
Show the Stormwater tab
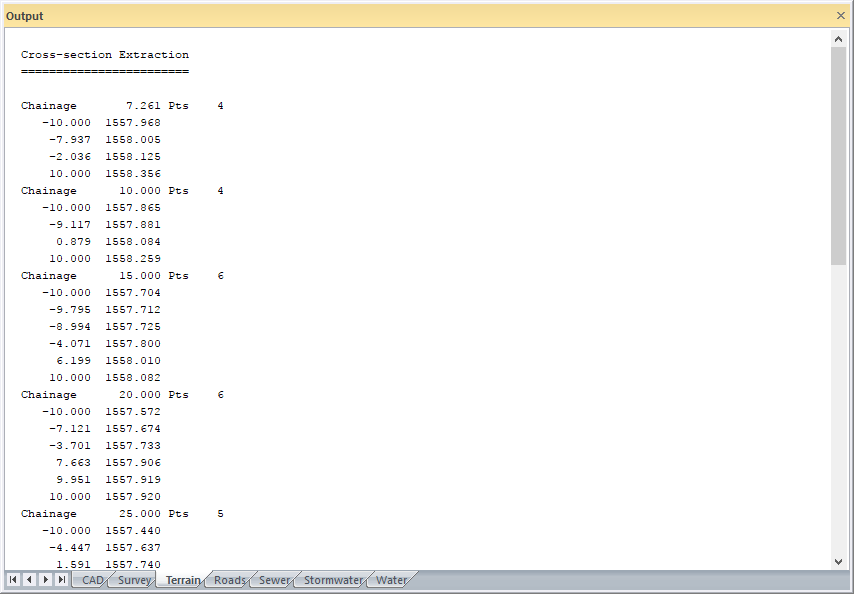[333, 580]
